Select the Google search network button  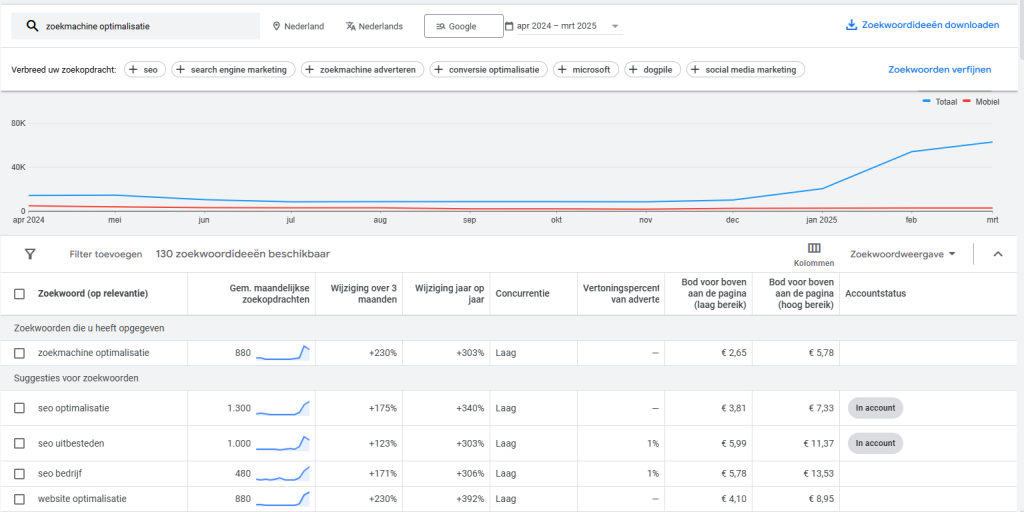464,26
